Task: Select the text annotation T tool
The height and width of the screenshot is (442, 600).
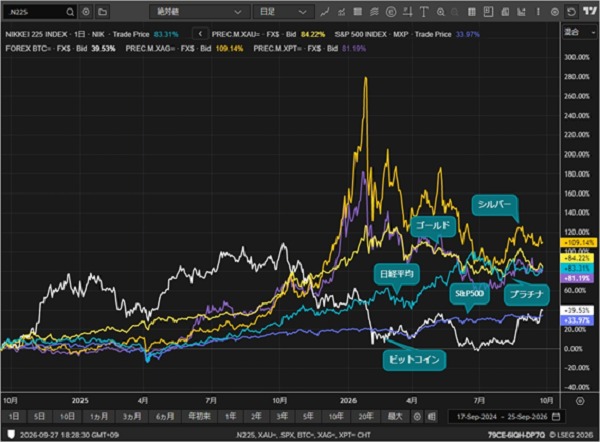Action: 424,12
